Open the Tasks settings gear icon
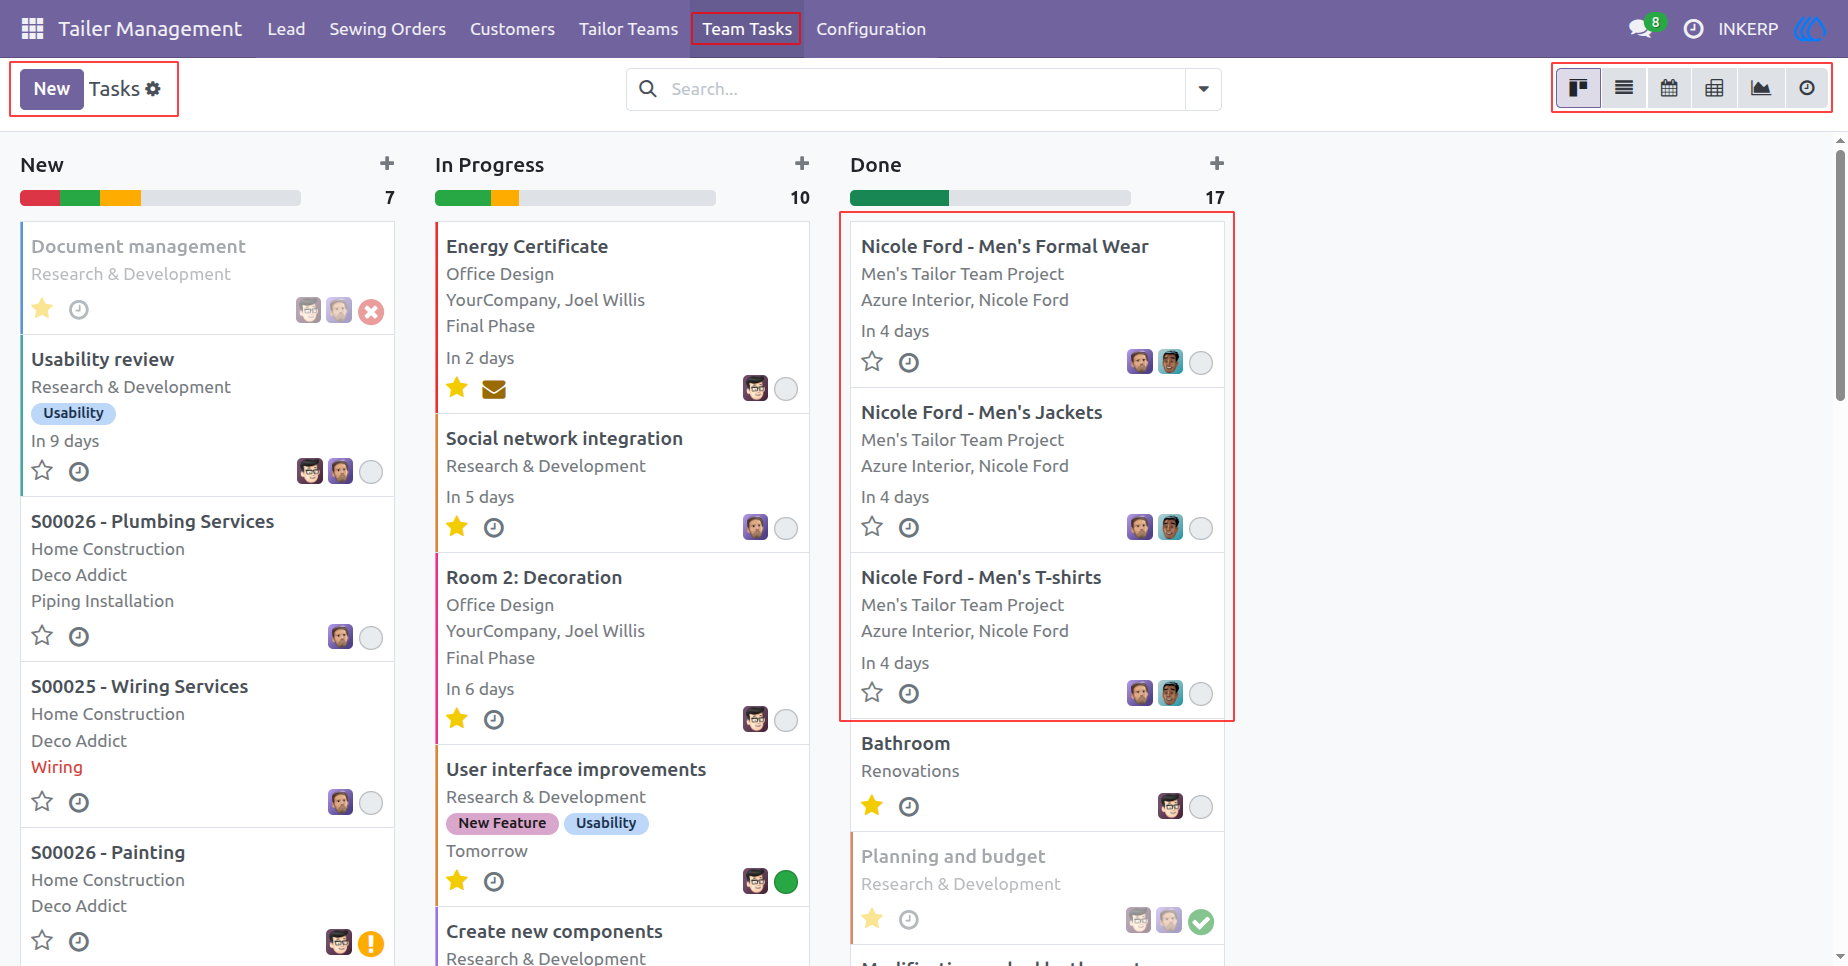The width and height of the screenshot is (1848, 966). [x=153, y=89]
